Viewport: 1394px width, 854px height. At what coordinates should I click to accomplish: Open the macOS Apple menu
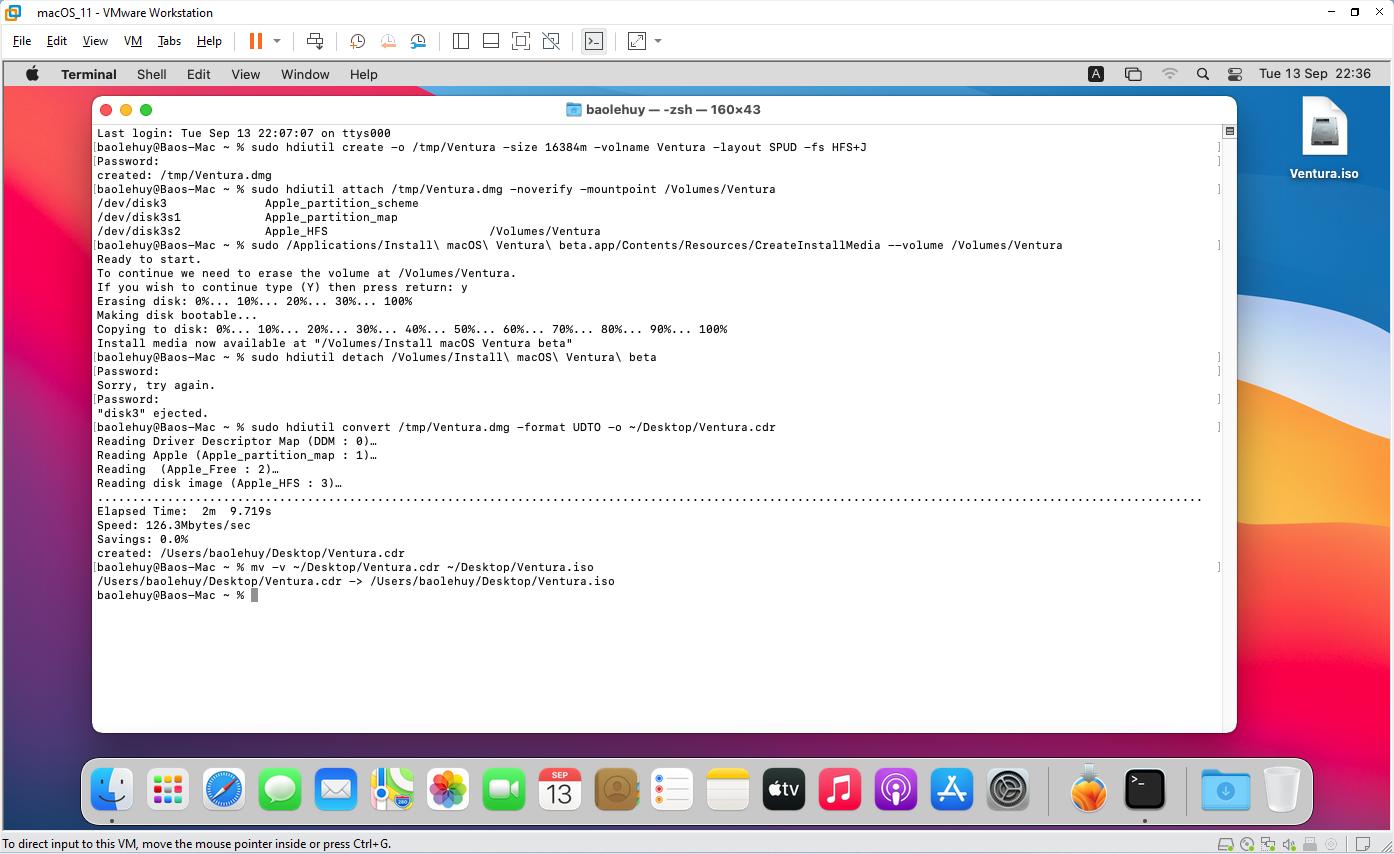pyautogui.click(x=32, y=74)
